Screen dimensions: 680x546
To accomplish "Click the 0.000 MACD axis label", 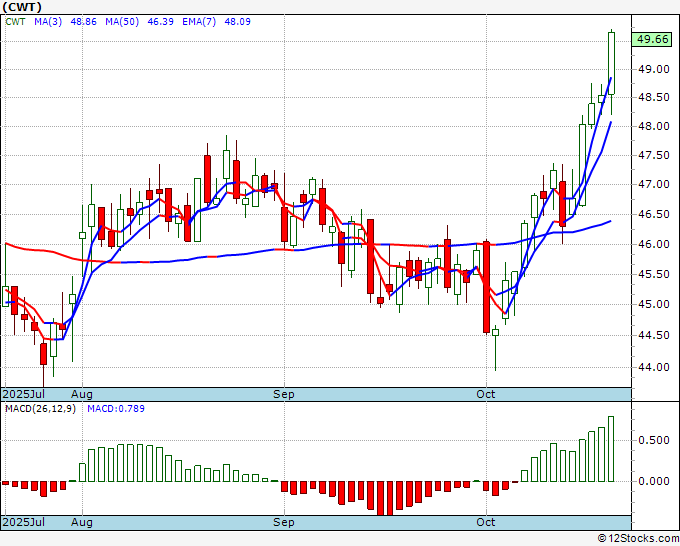I will click(654, 481).
